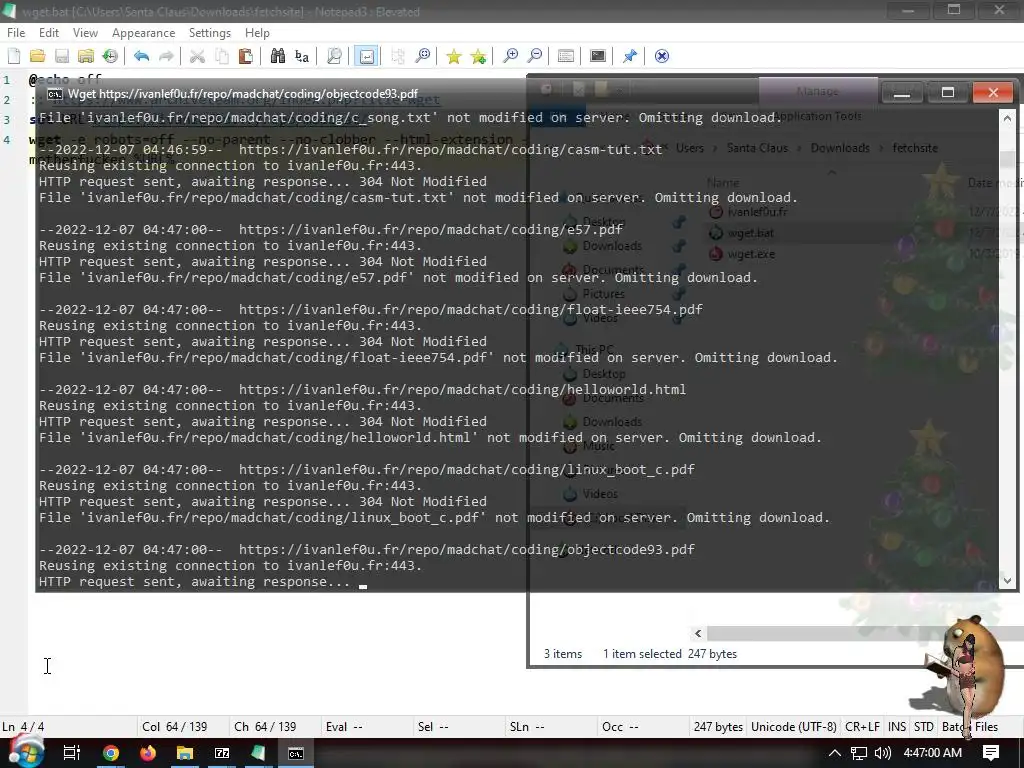Add to favorites with star-plus icon
The width and height of the screenshot is (1024, 768).
click(x=478, y=56)
